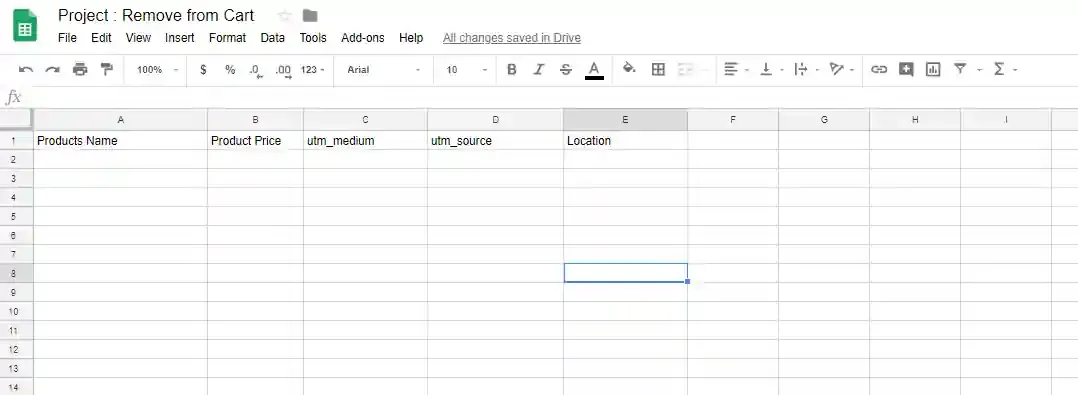Open the View menu
The image size is (1078, 395).
[138, 38]
